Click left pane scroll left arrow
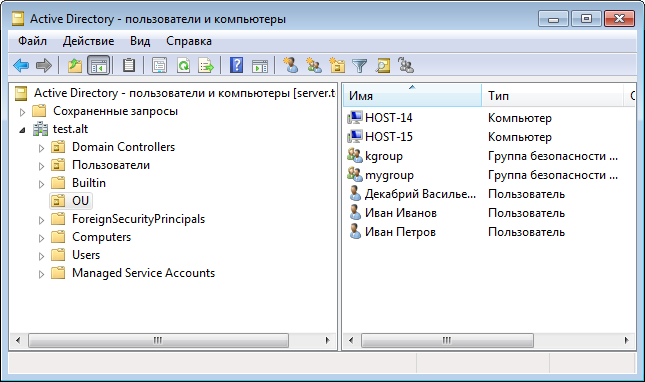This screenshot has width=645, height=382. pos(18,340)
